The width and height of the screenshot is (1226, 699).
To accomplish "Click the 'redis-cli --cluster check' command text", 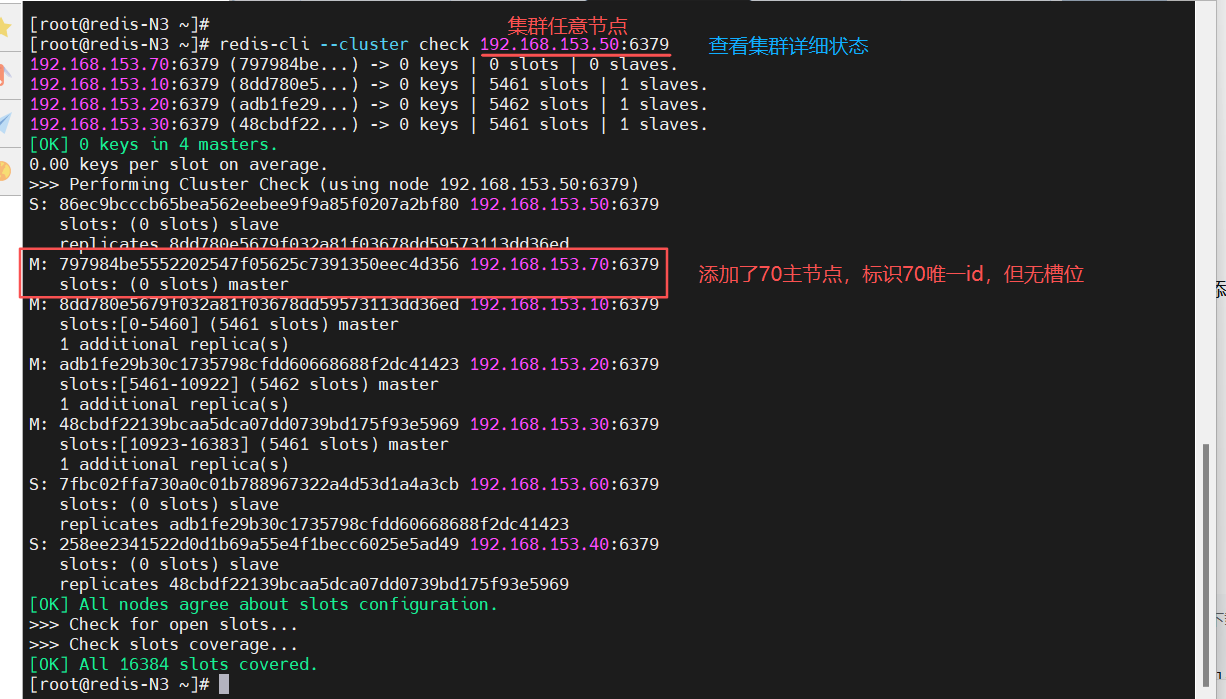I will click(x=344, y=44).
